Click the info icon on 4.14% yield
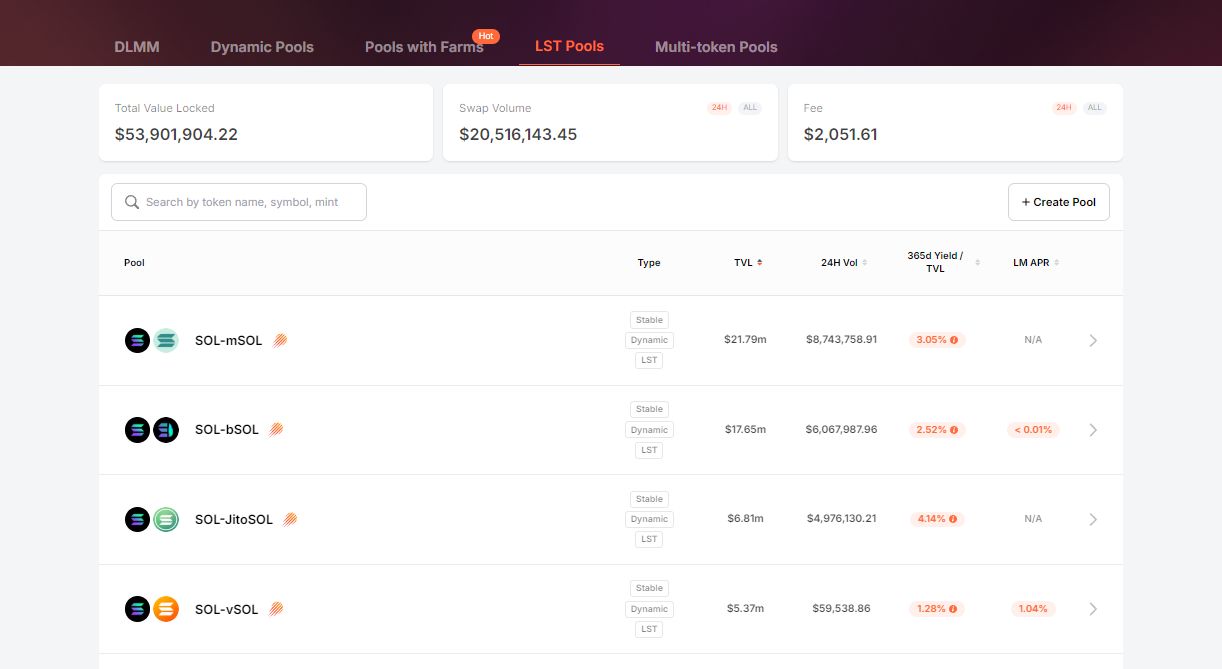The width and height of the screenshot is (1222, 669). tap(954, 519)
